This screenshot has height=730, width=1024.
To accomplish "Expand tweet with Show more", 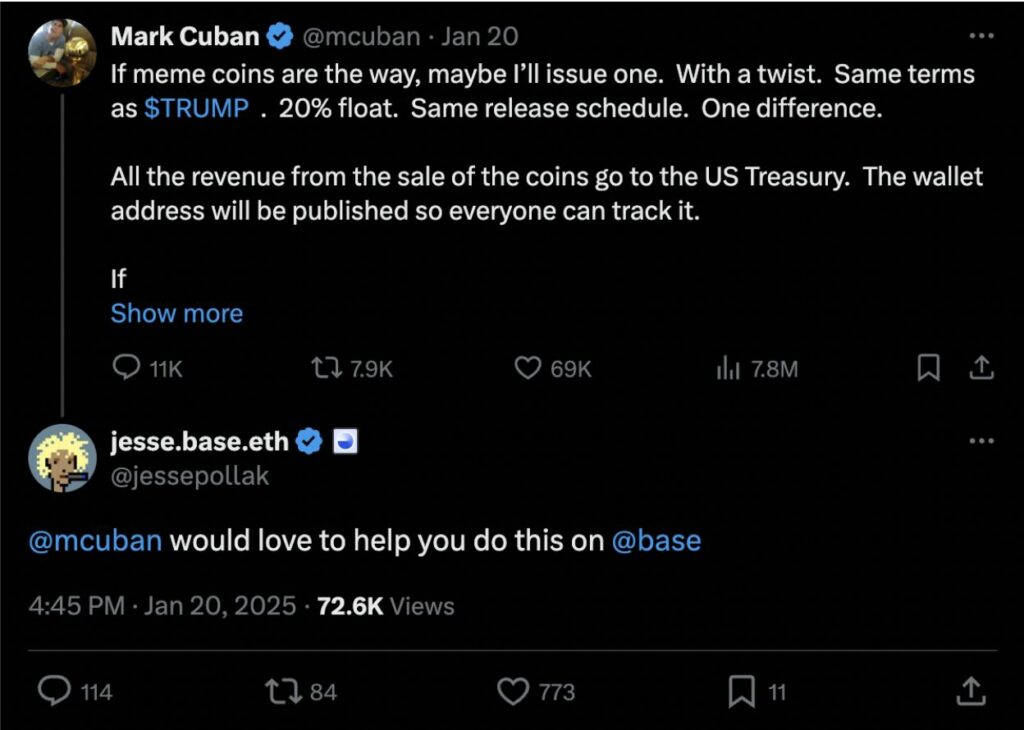I will 176,313.
